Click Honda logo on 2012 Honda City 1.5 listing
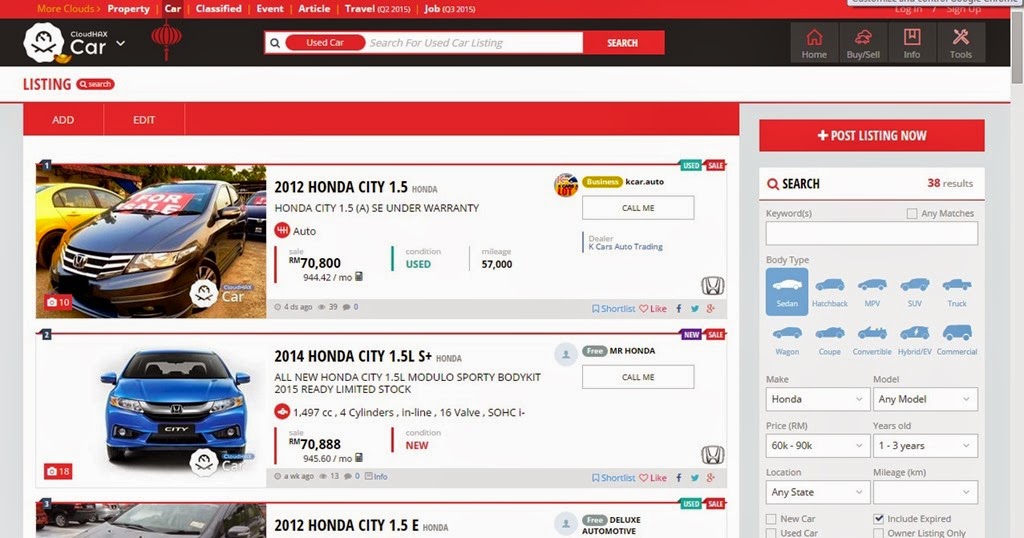The image size is (1024, 538). [712, 286]
